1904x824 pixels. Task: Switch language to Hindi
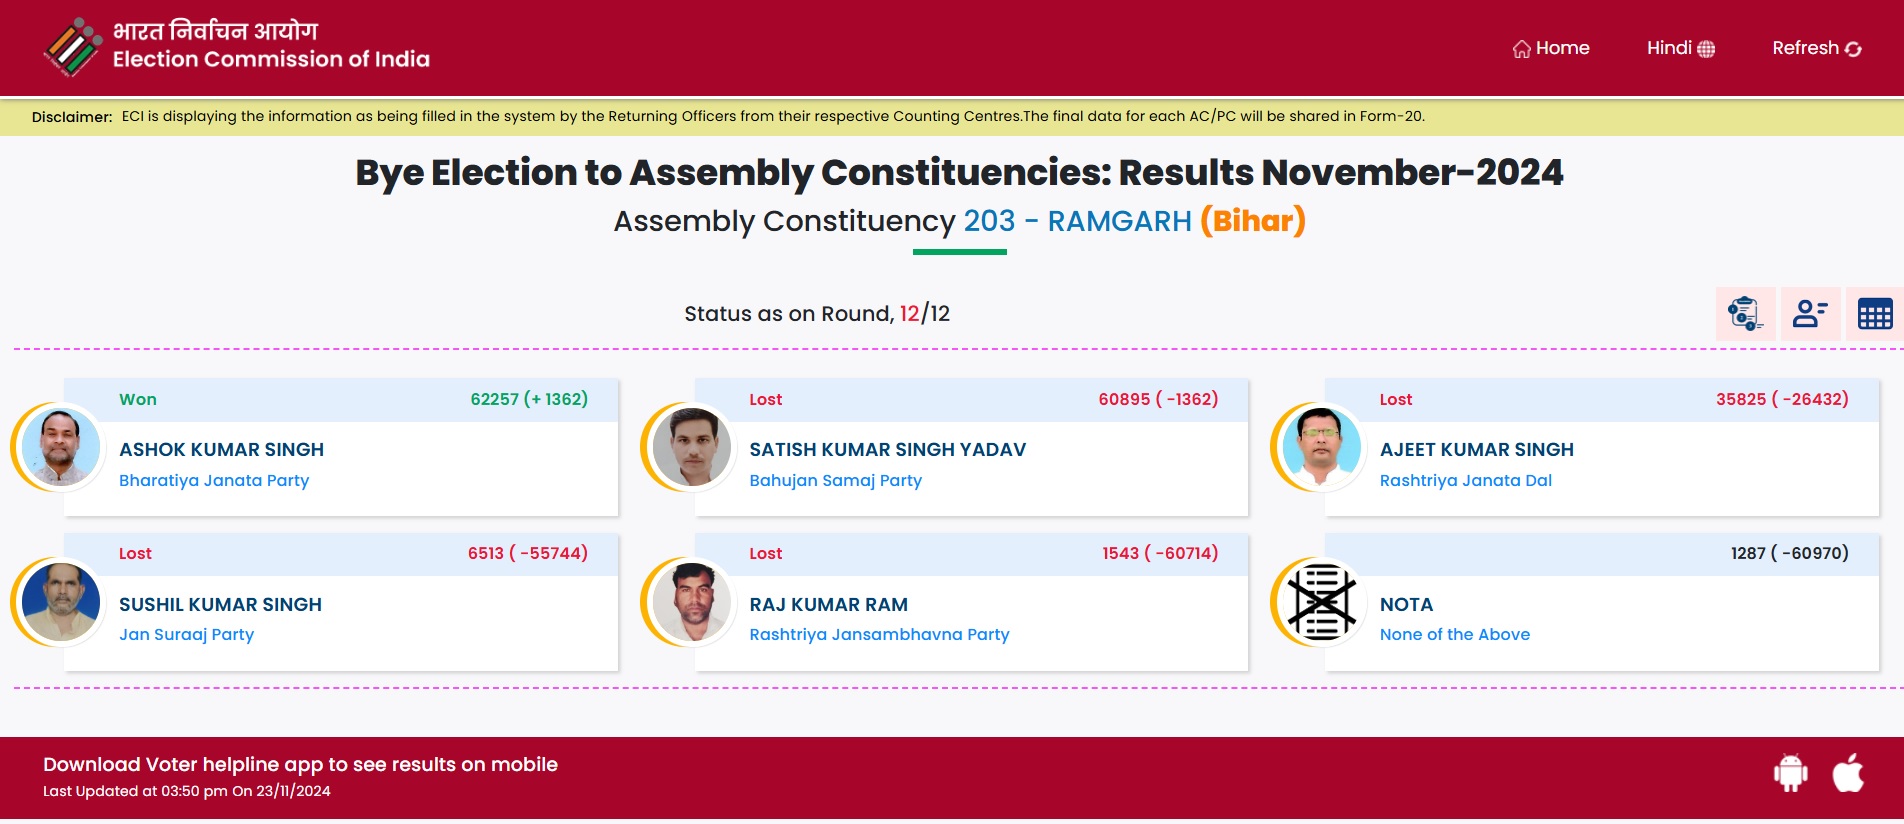(x=1680, y=48)
